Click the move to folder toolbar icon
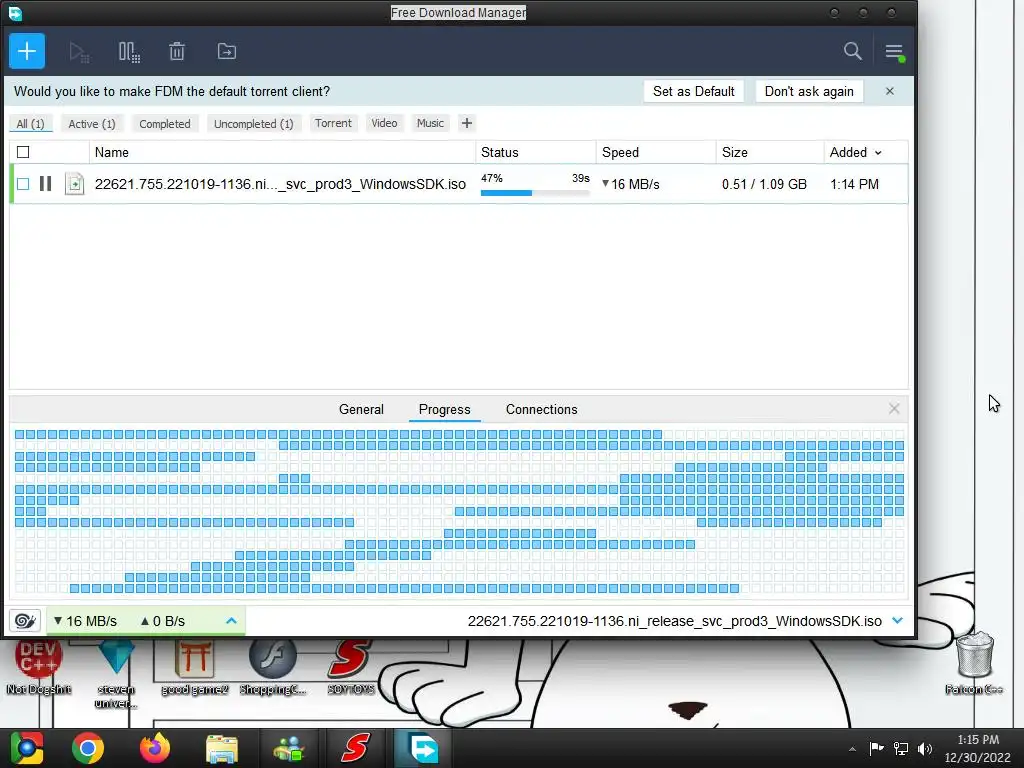1024x768 pixels. click(x=227, y=51)
